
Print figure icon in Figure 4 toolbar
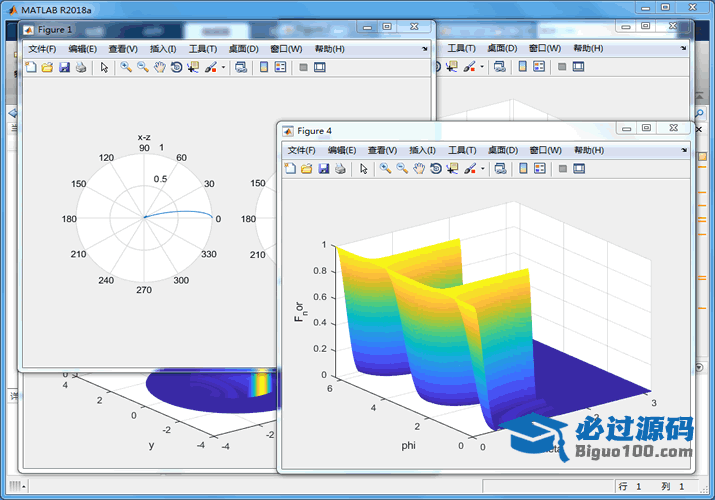click(x=340, y=169)
